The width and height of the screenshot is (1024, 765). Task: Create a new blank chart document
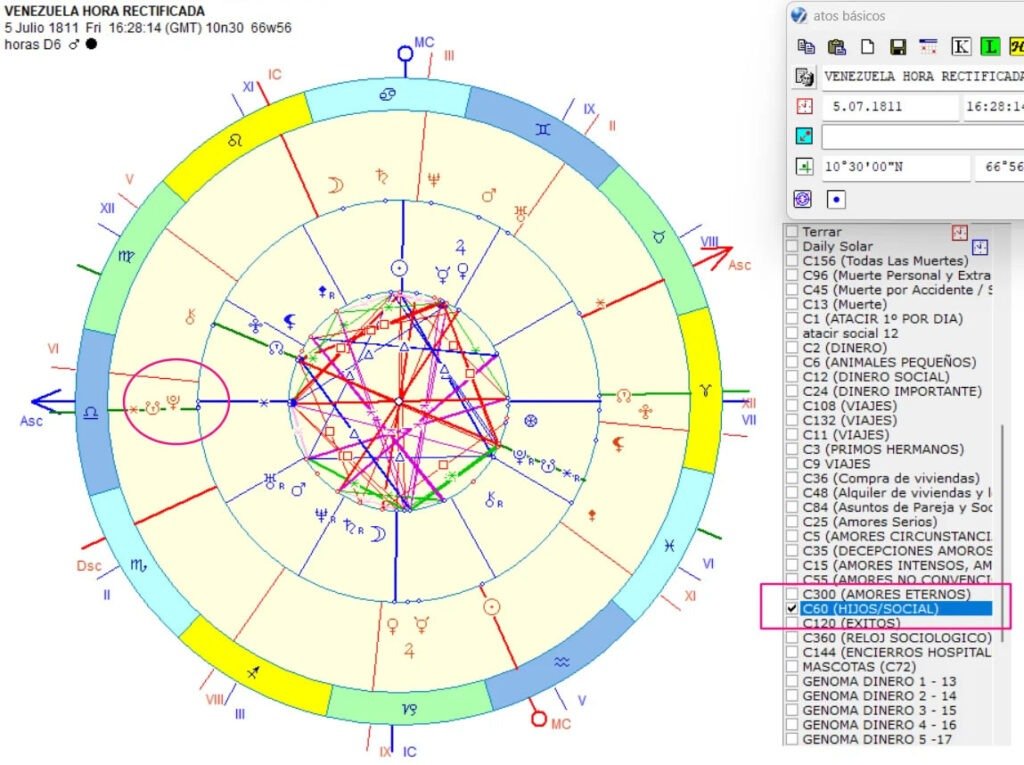click(x=868, y=46)
